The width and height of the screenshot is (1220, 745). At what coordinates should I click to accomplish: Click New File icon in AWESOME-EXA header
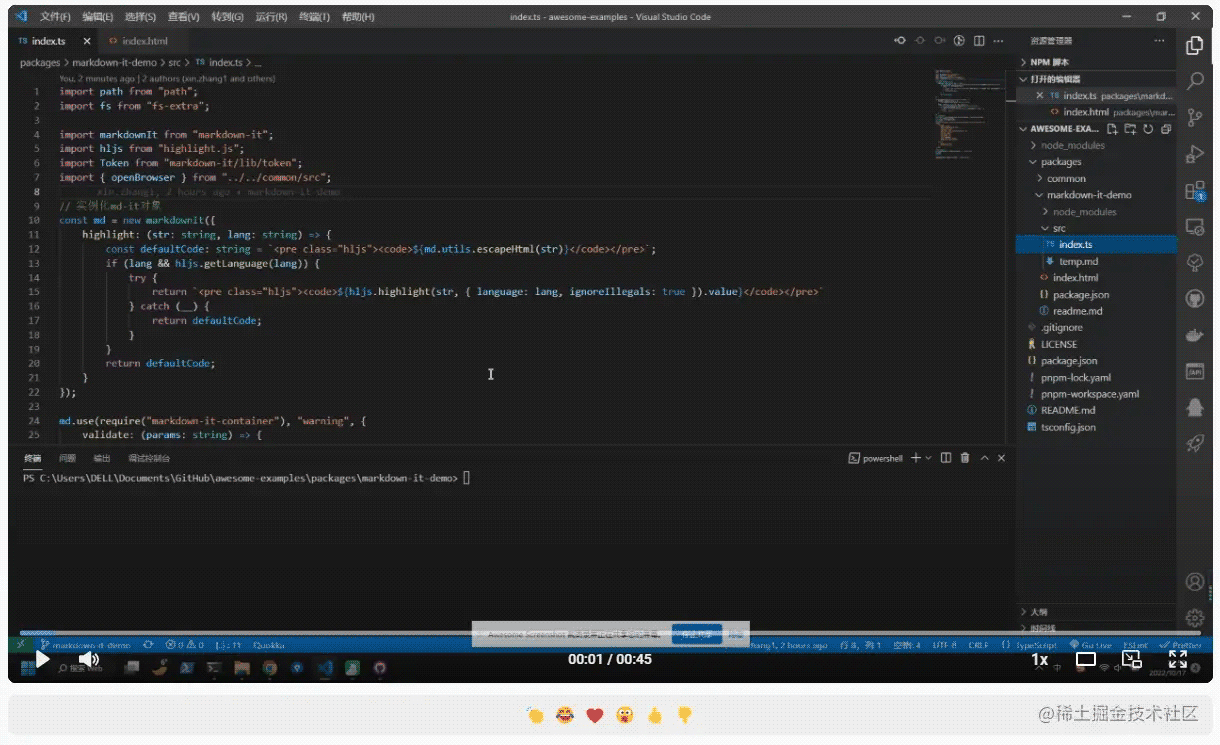[1113, 129]
